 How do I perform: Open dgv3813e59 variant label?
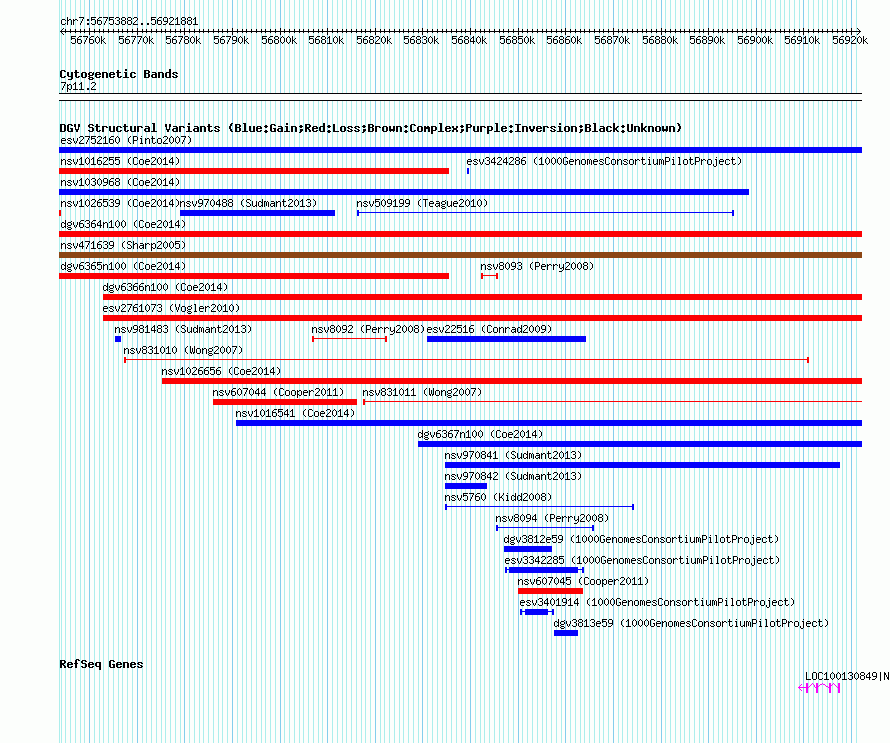pos(691,623)
